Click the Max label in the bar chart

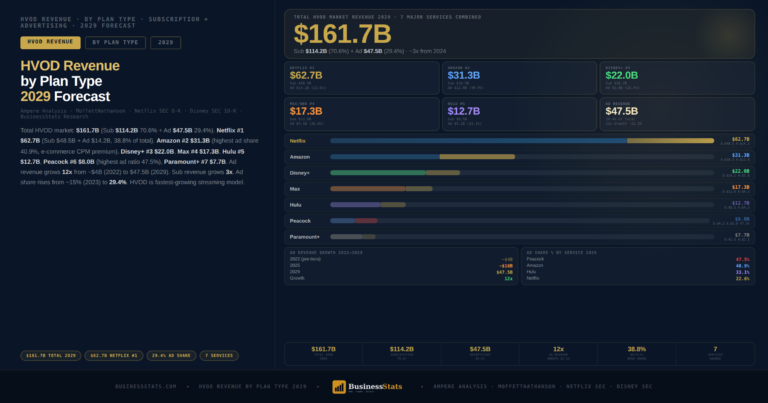coord(295,189)
